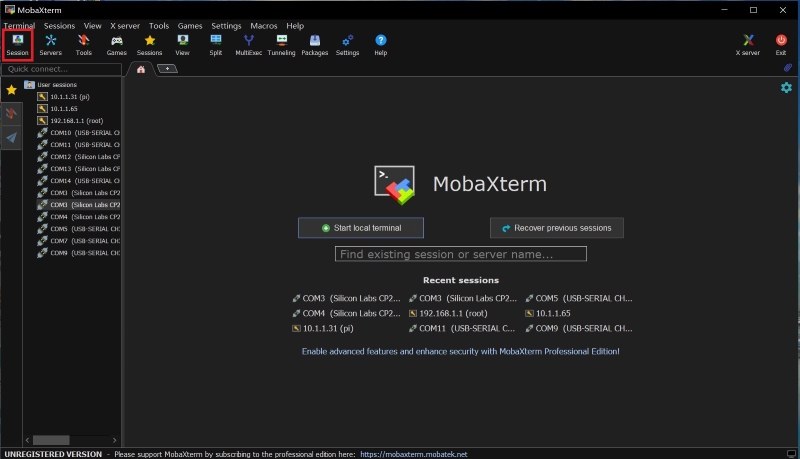Click the paperclip icon at right edge

click(788, 68)
